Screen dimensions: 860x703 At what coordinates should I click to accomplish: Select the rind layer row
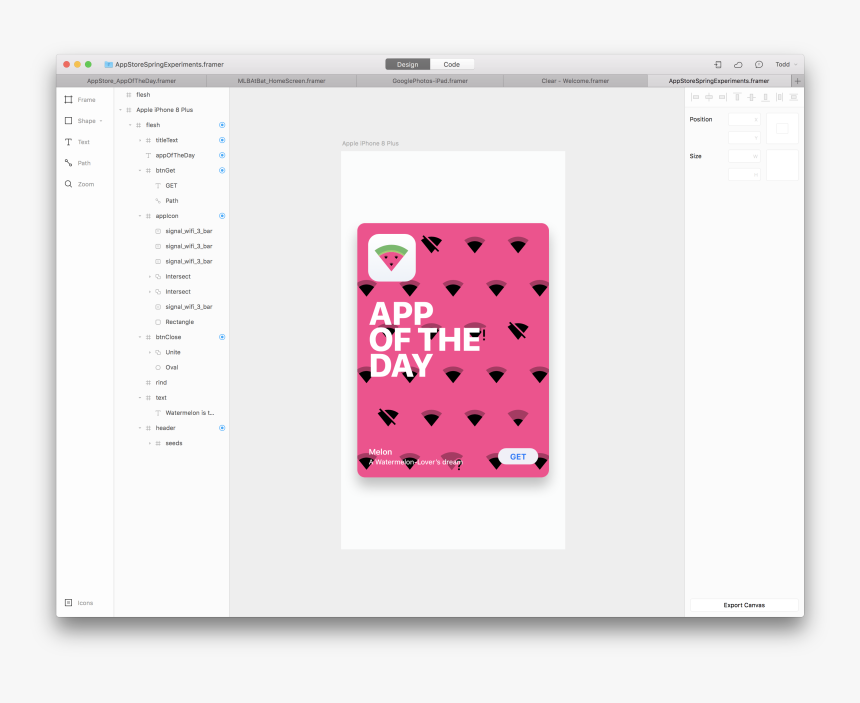(x=172, y=383)
